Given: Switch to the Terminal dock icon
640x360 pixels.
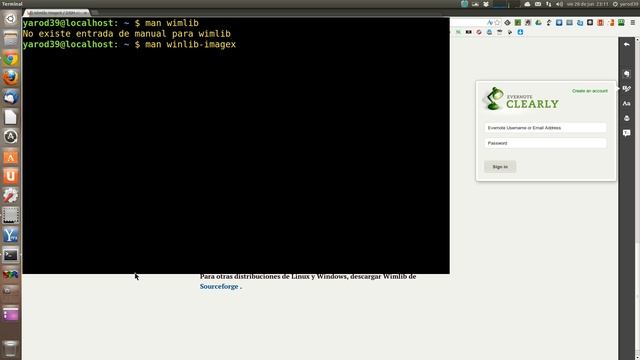Looking at the screenshot, I should click(x=11, y=255).
